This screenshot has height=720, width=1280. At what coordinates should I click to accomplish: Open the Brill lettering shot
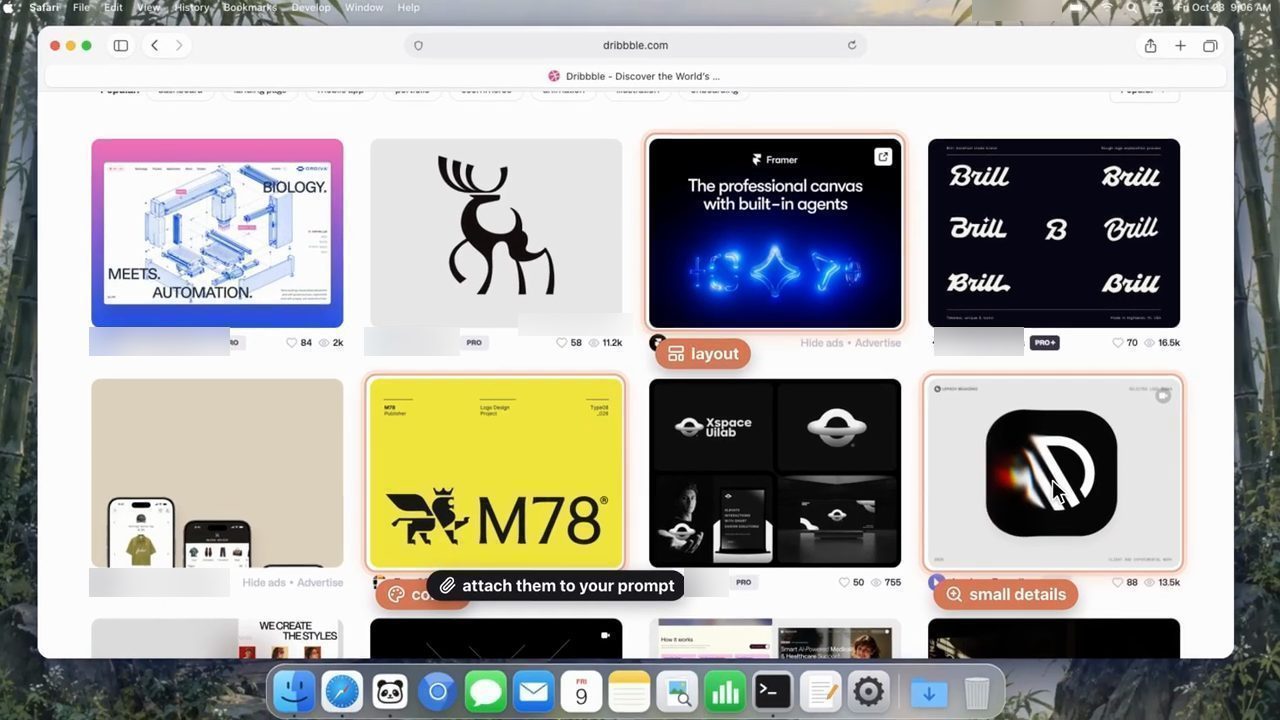click(x=1054, y=233)
